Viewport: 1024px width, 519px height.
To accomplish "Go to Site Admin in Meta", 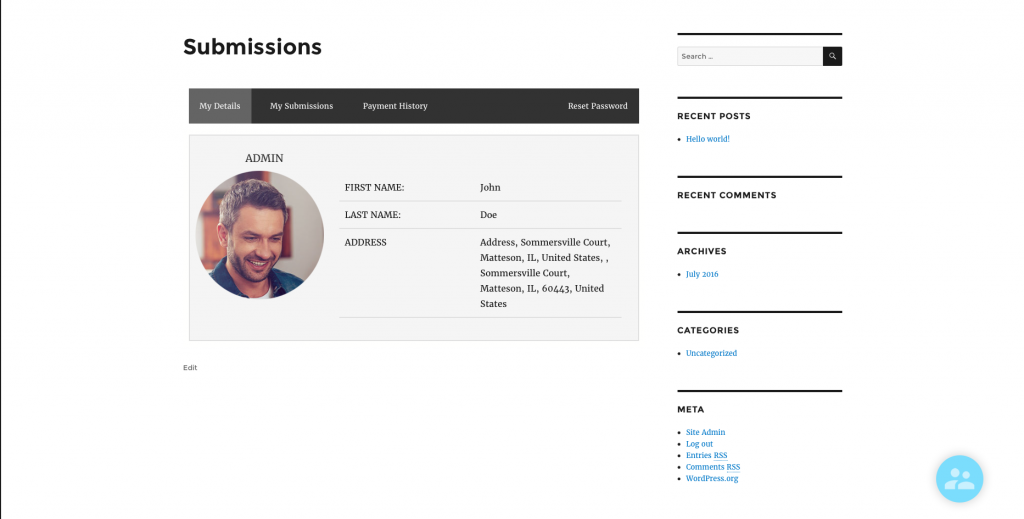I will point(705,432).
